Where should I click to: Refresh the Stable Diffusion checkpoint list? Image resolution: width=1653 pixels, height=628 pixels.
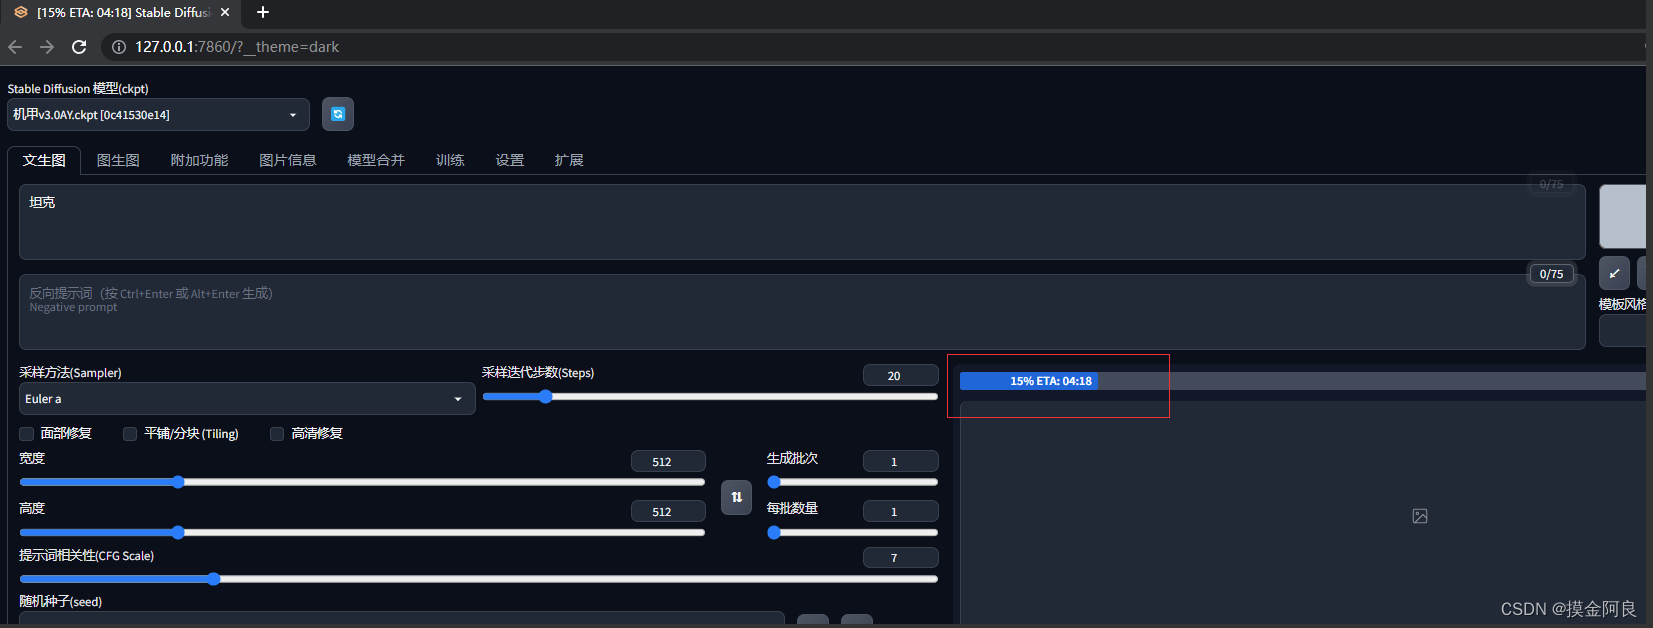[338, 114]
